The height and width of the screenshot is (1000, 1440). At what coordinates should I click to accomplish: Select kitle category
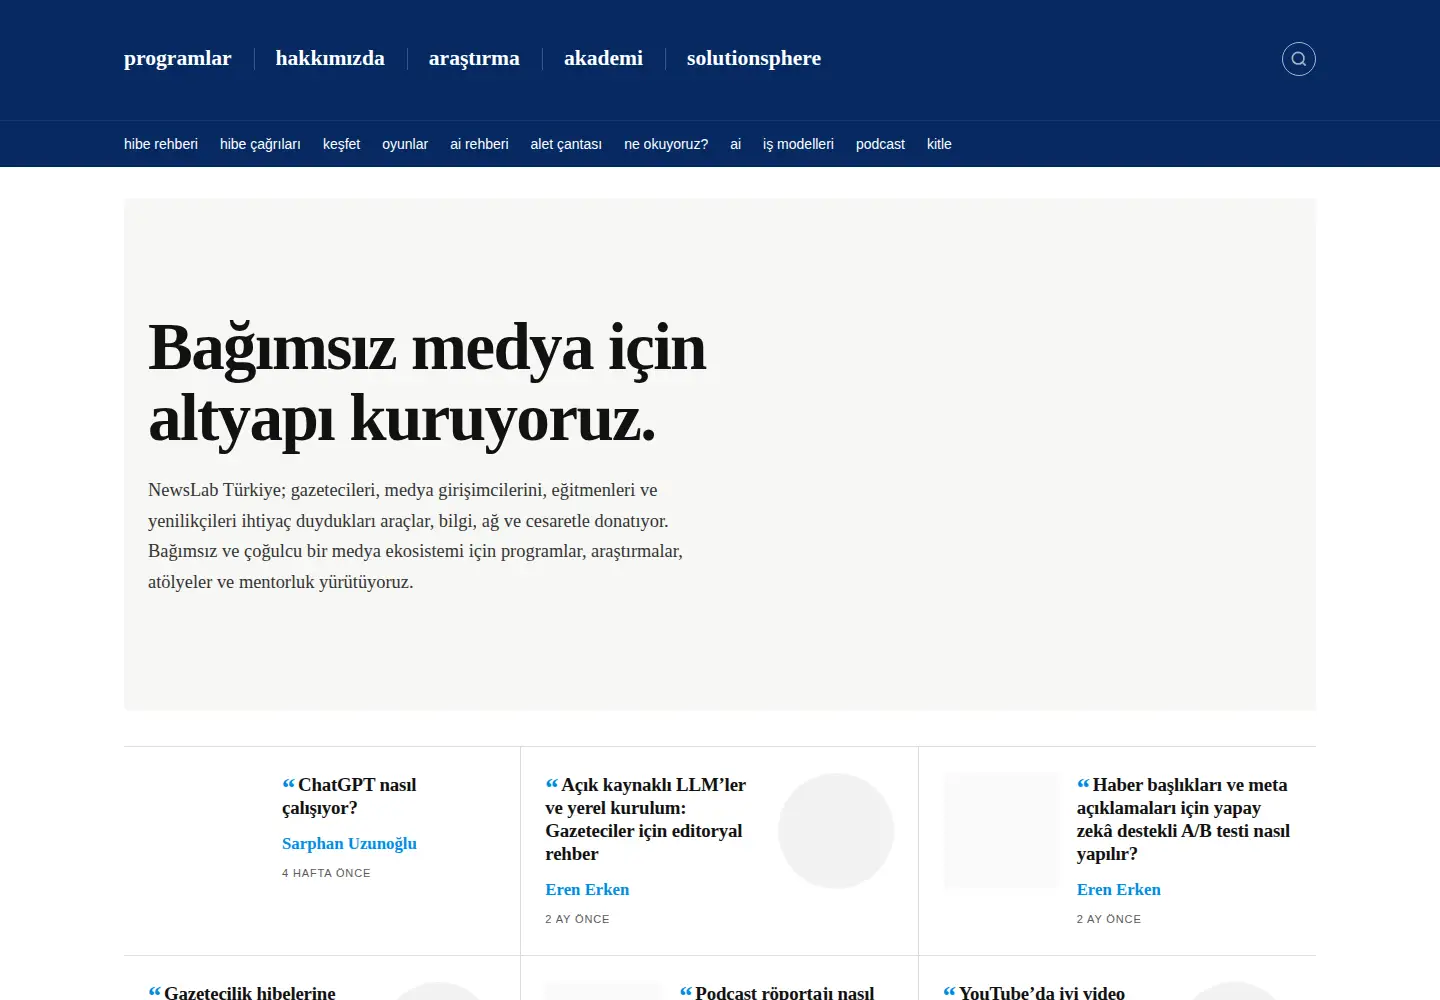point(939,144)
